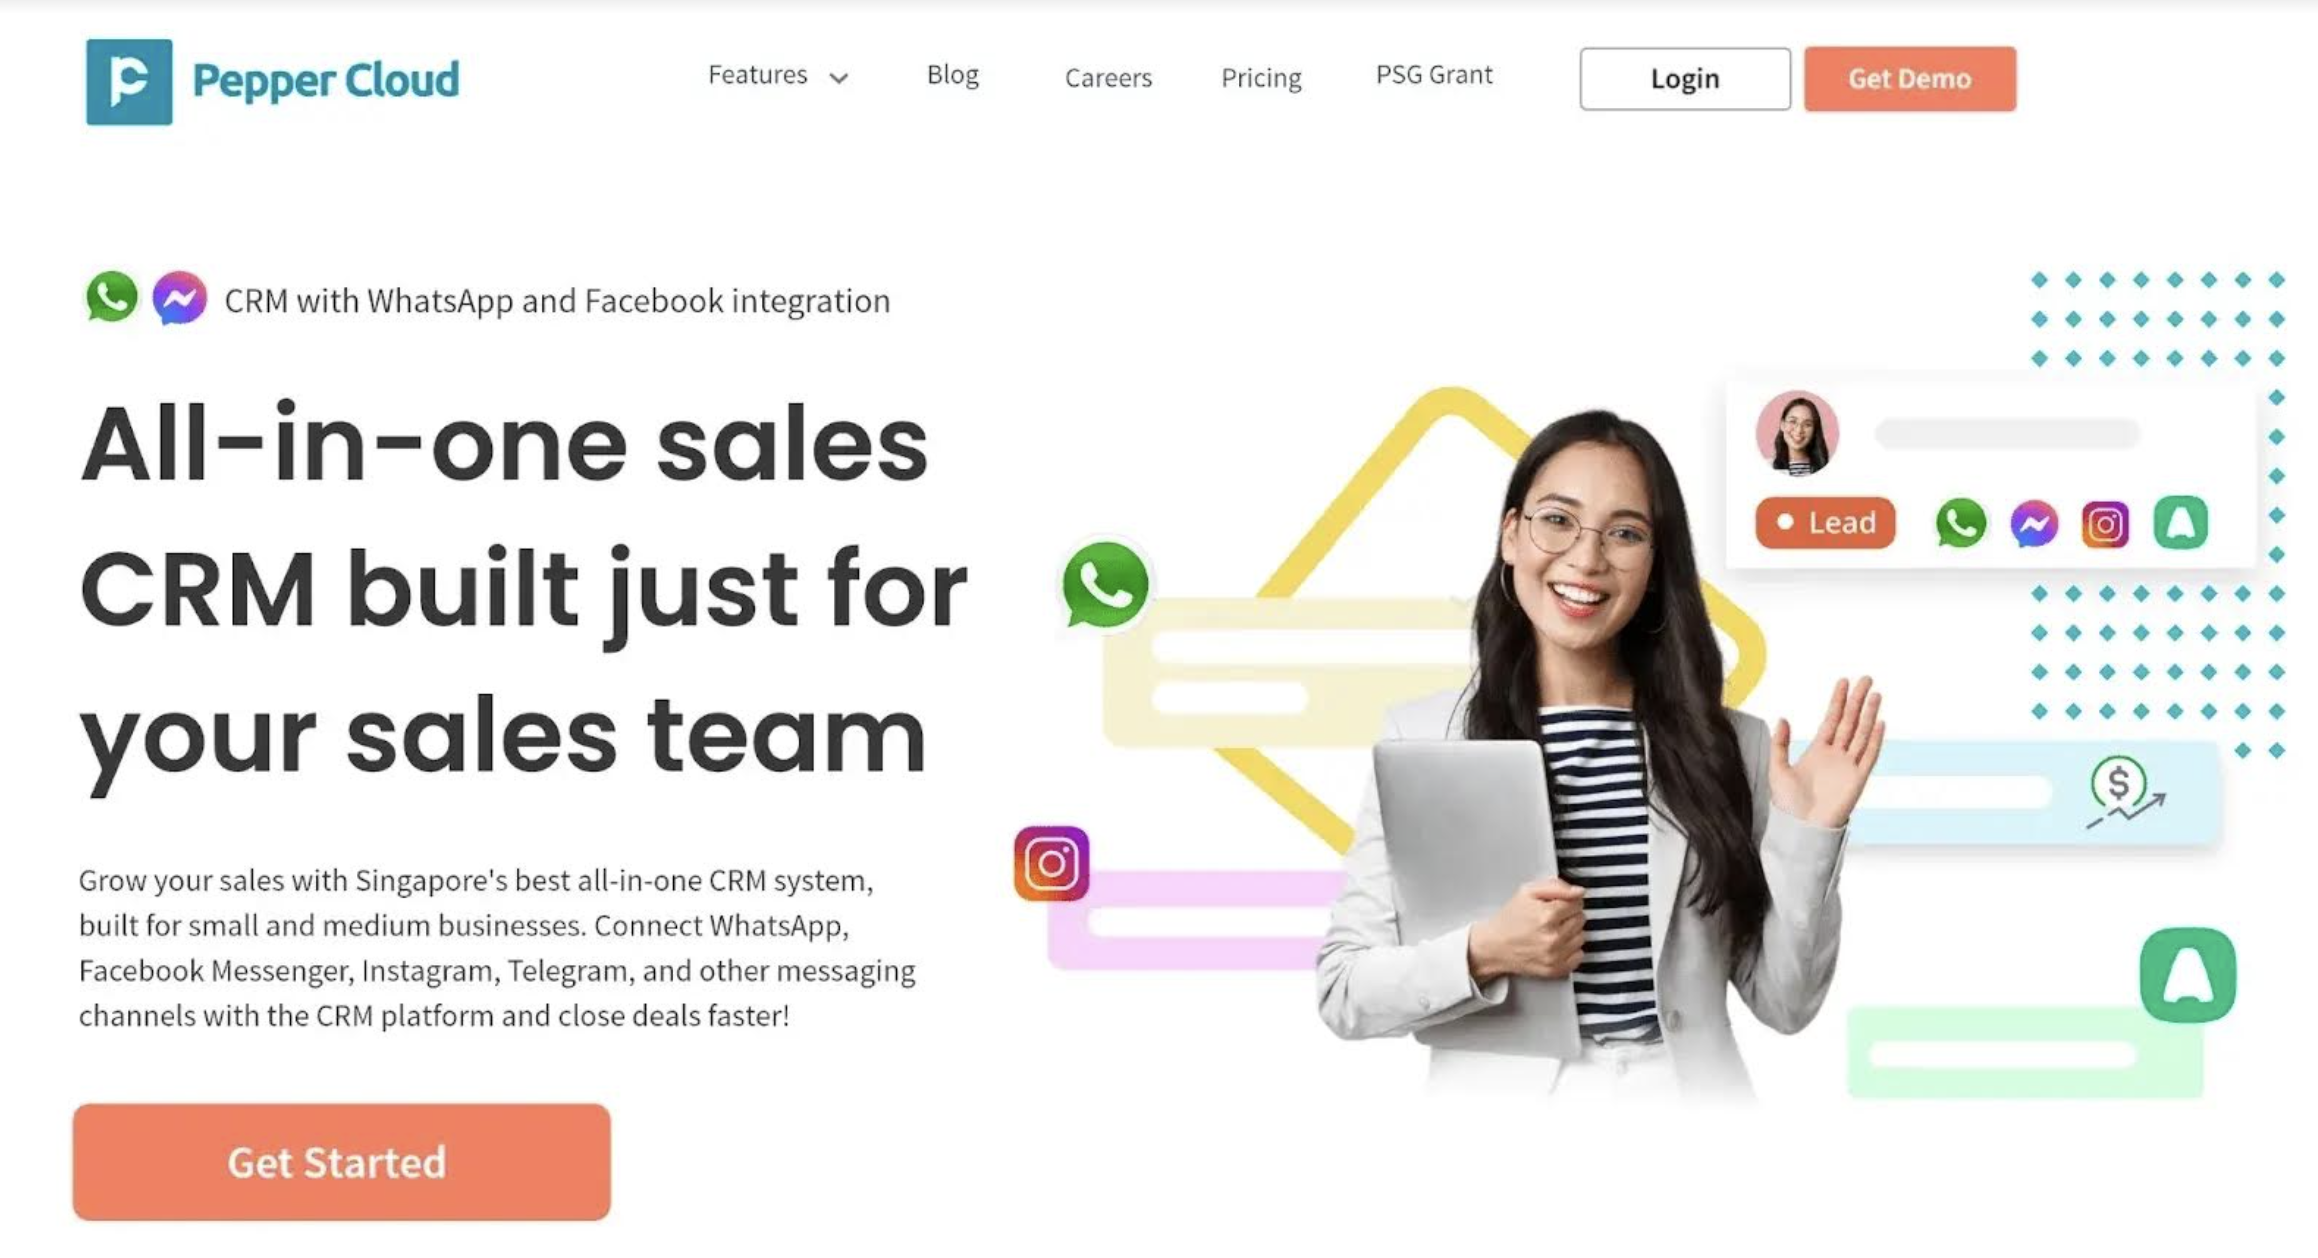Click the Messenger icon beside the CRM tagline
The image size is (2318, 1258).
180,298
